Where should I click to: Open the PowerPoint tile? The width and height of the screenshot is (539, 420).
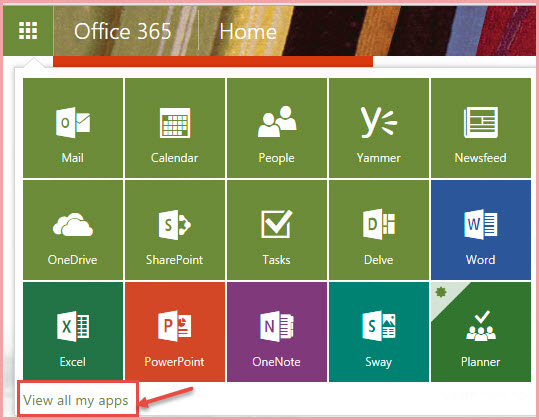tap(175, 332)
